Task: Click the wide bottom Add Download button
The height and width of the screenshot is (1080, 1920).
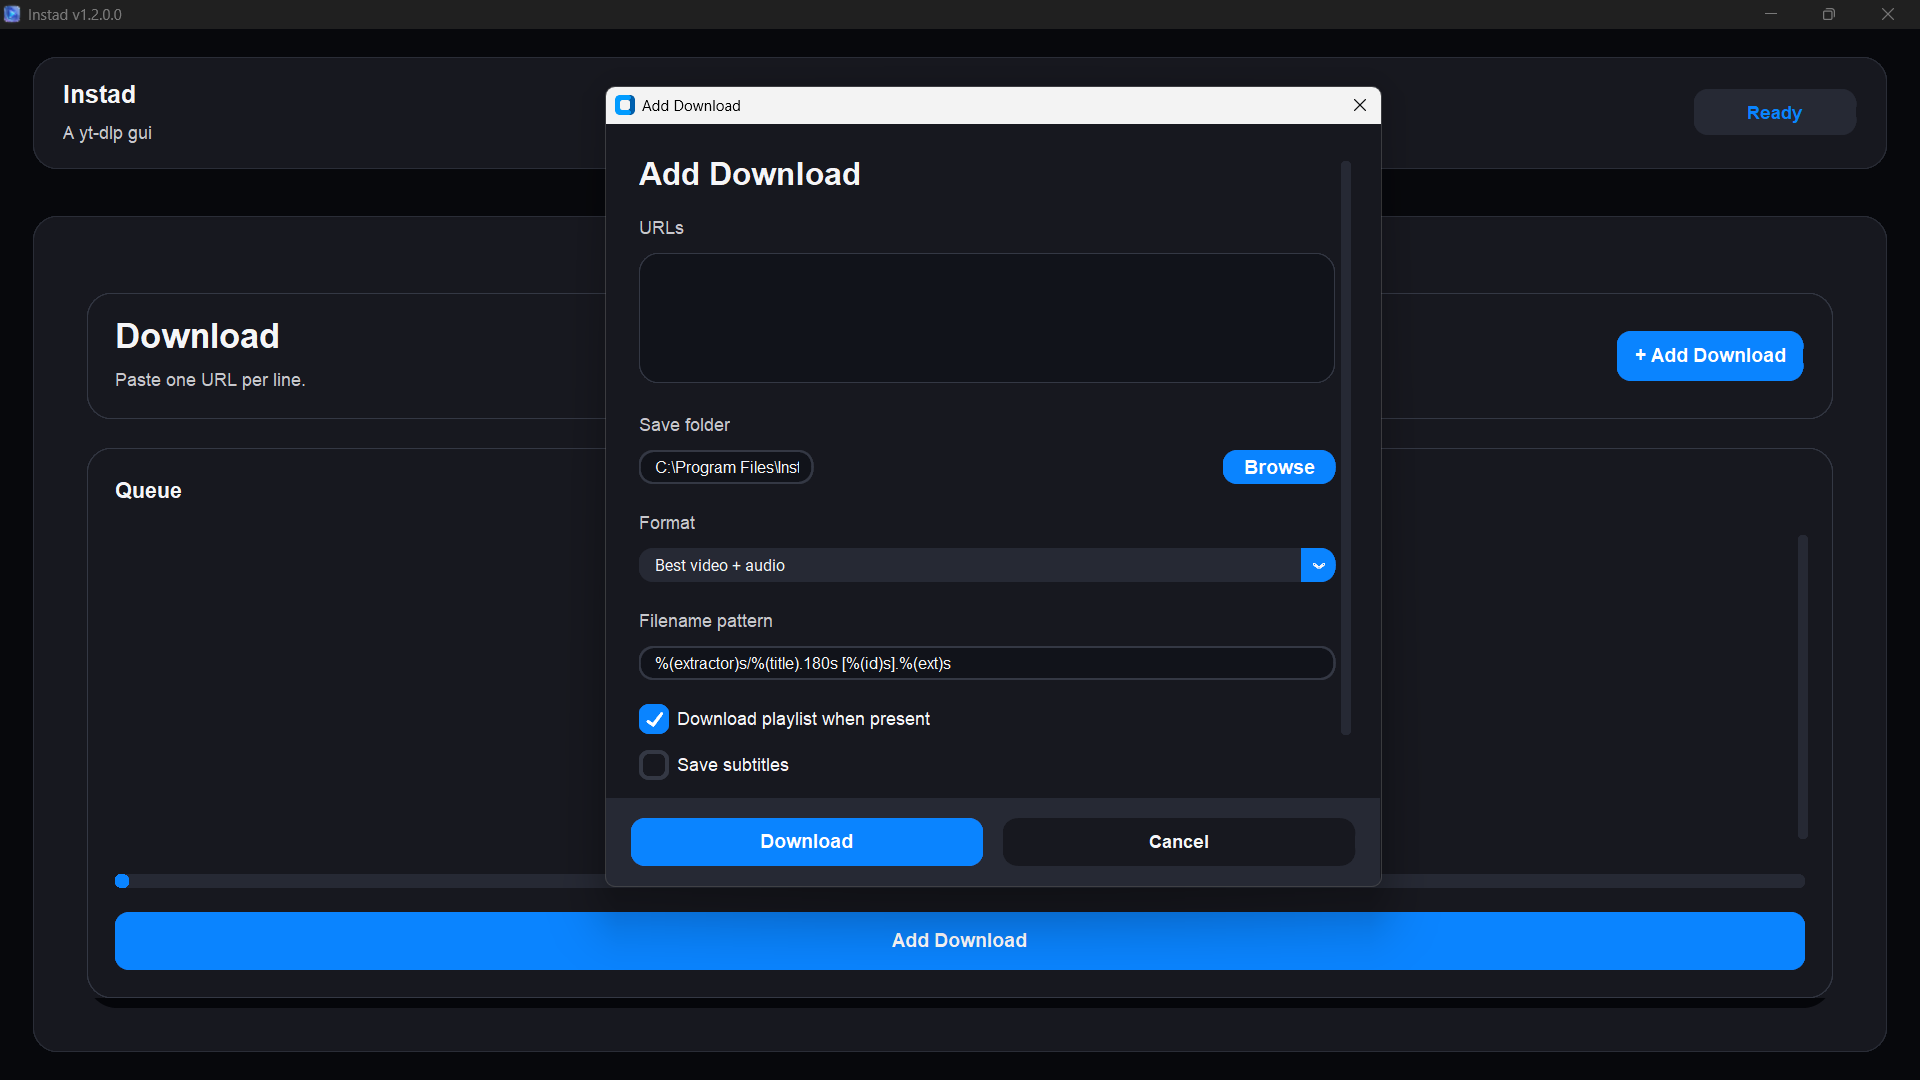Action: [960, 941]
